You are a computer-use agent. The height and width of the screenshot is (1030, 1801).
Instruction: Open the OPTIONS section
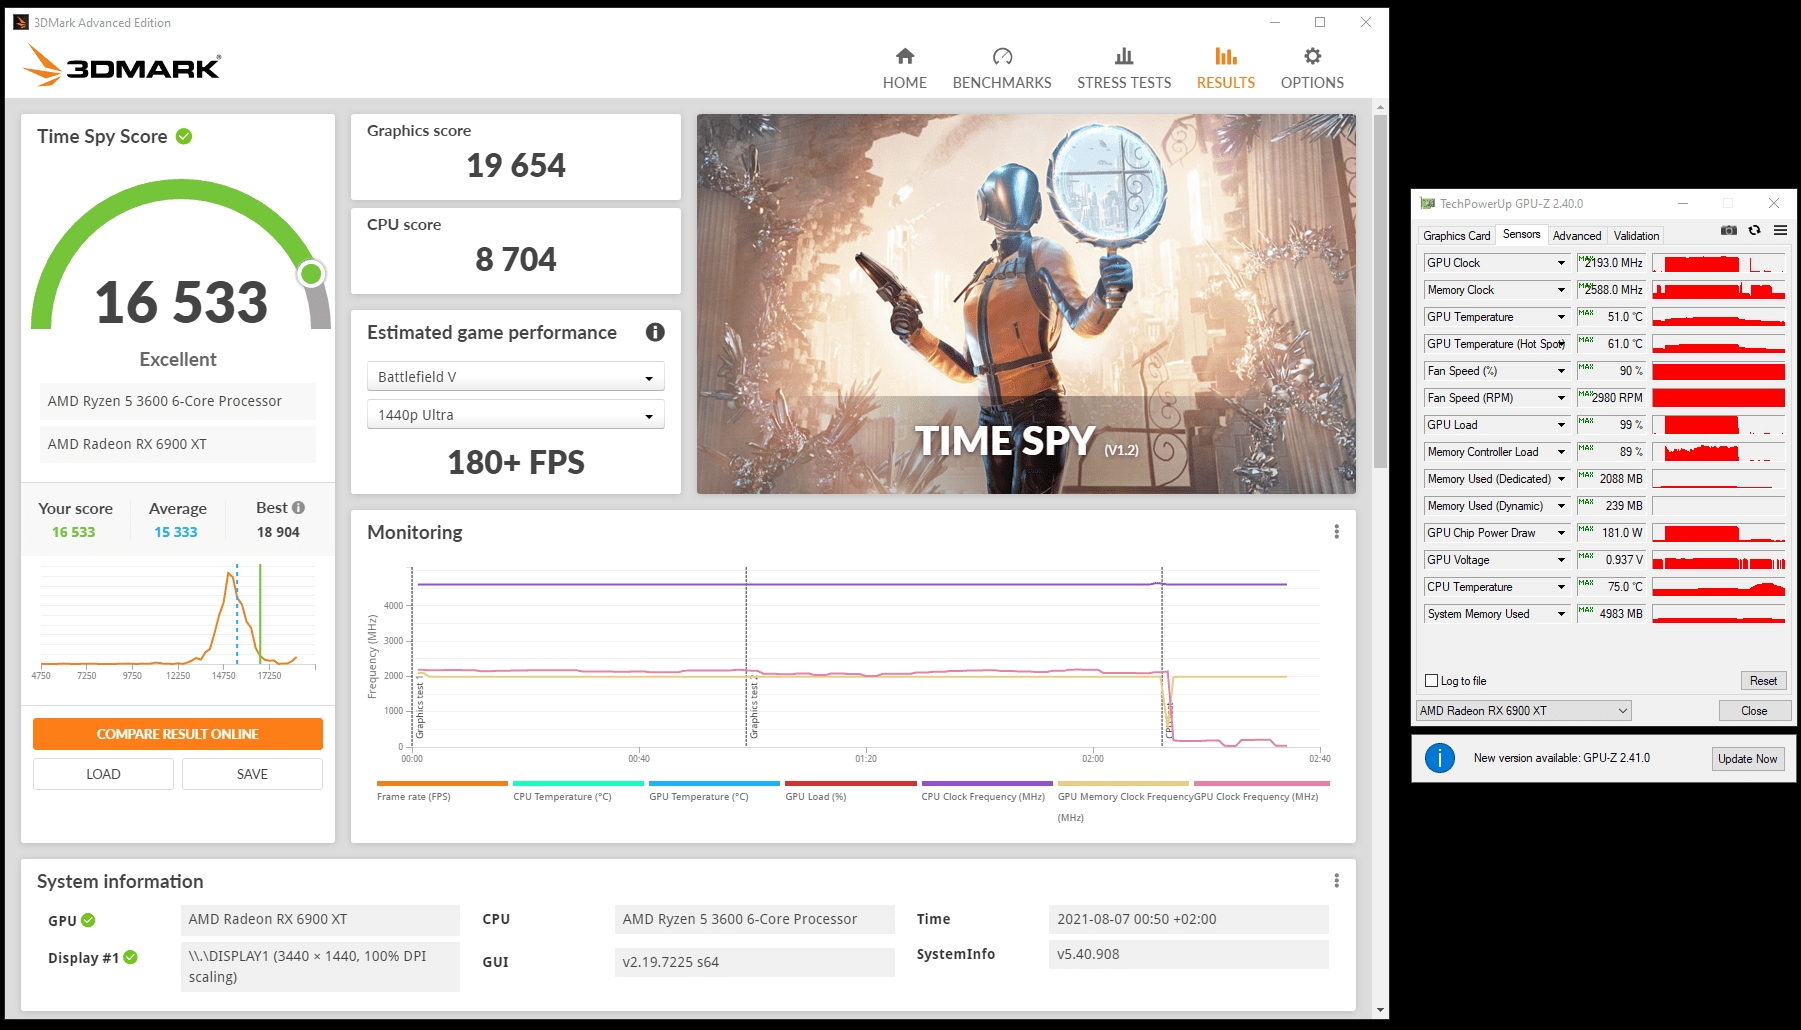(x=1312, y=69)
